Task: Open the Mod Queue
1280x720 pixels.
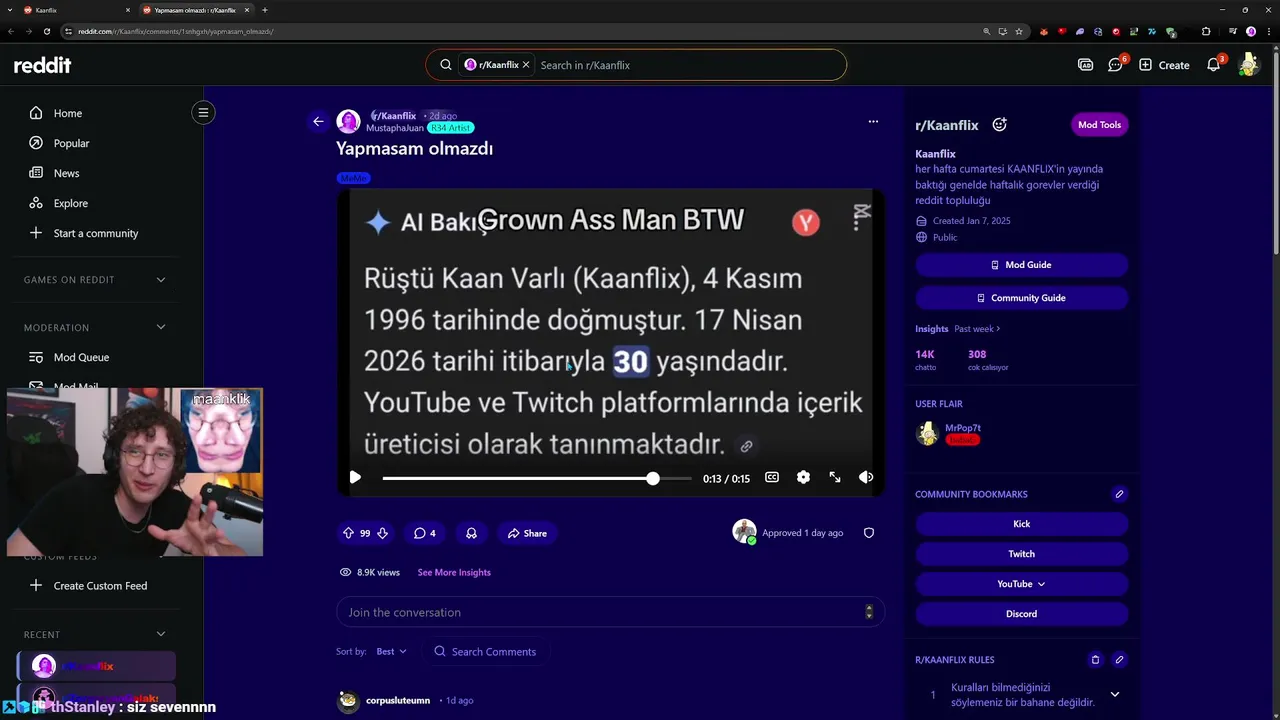Action: (81, 357)
